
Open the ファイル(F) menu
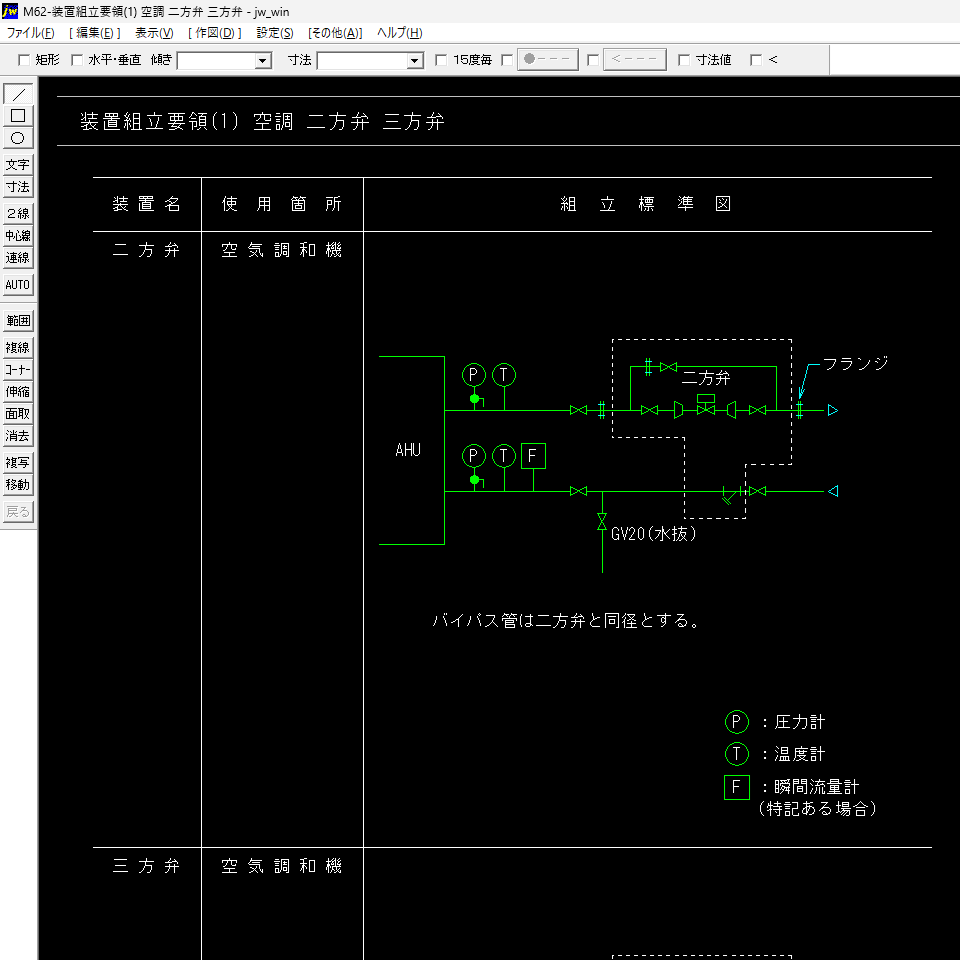click(30, 33)
